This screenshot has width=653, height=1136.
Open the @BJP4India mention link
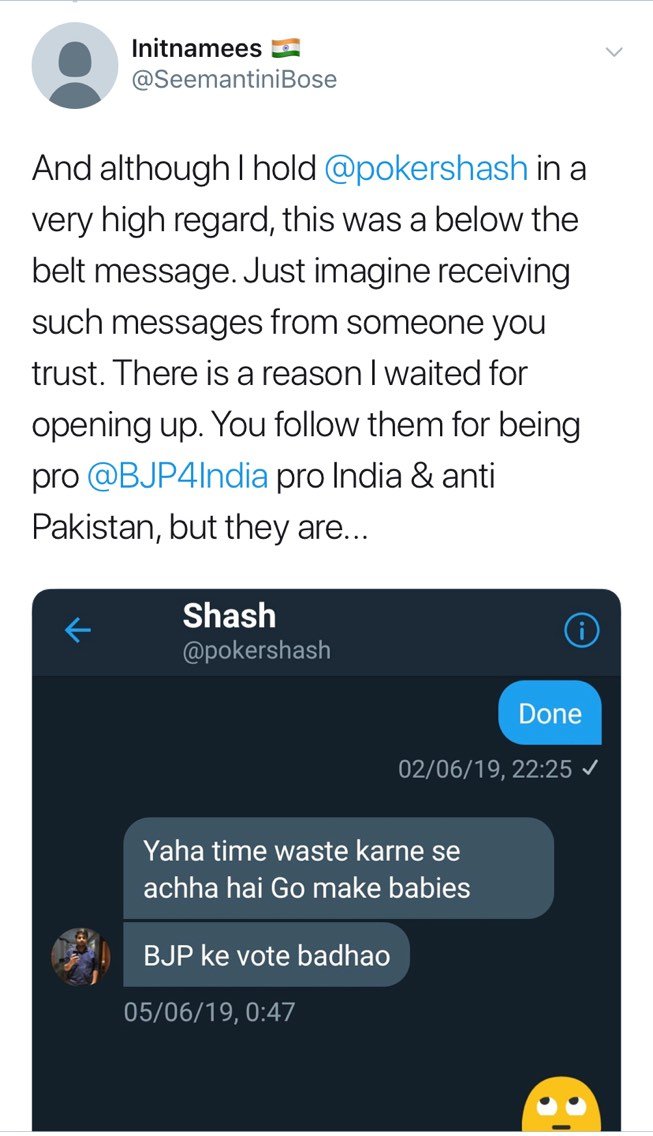coord(177,476)
